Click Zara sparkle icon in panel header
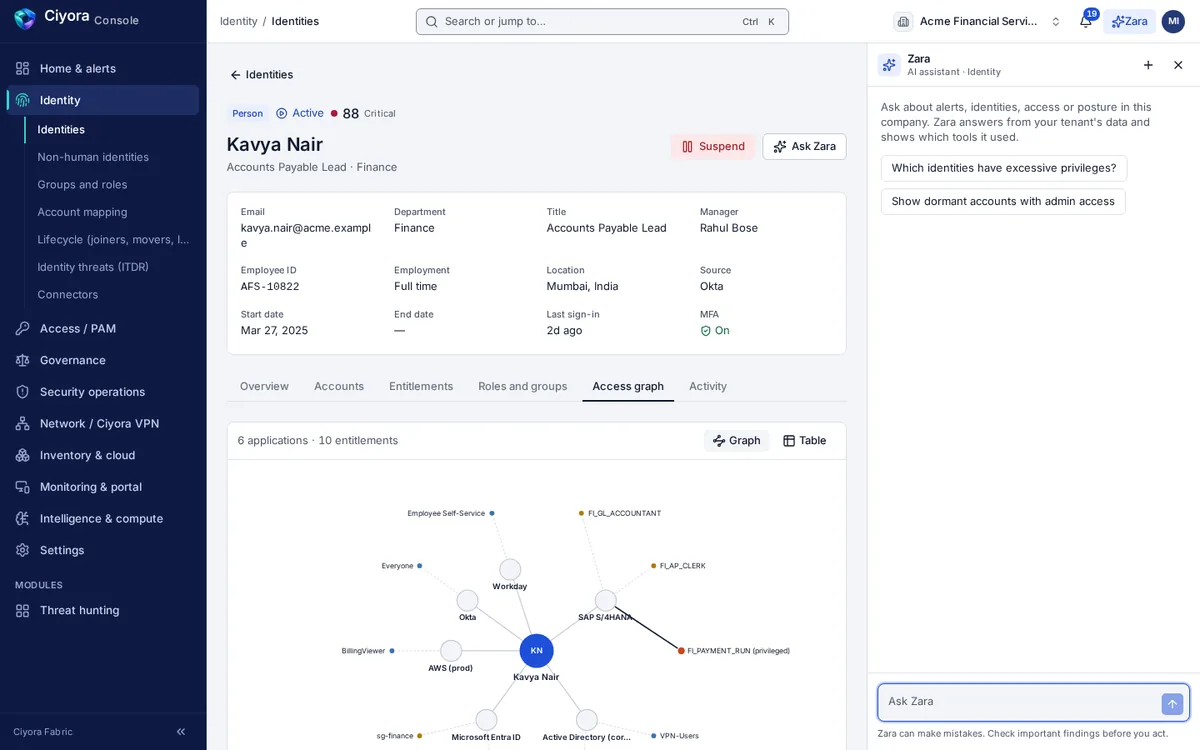Screen dimensions: 1200x750 pyautogui.click(x=889, y=65)
